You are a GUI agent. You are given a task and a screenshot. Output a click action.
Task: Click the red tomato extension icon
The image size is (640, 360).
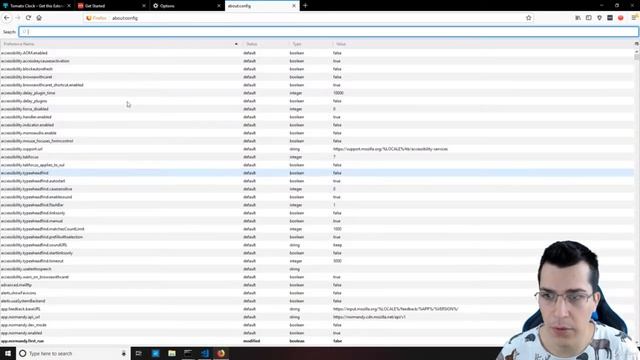[620, 18]
